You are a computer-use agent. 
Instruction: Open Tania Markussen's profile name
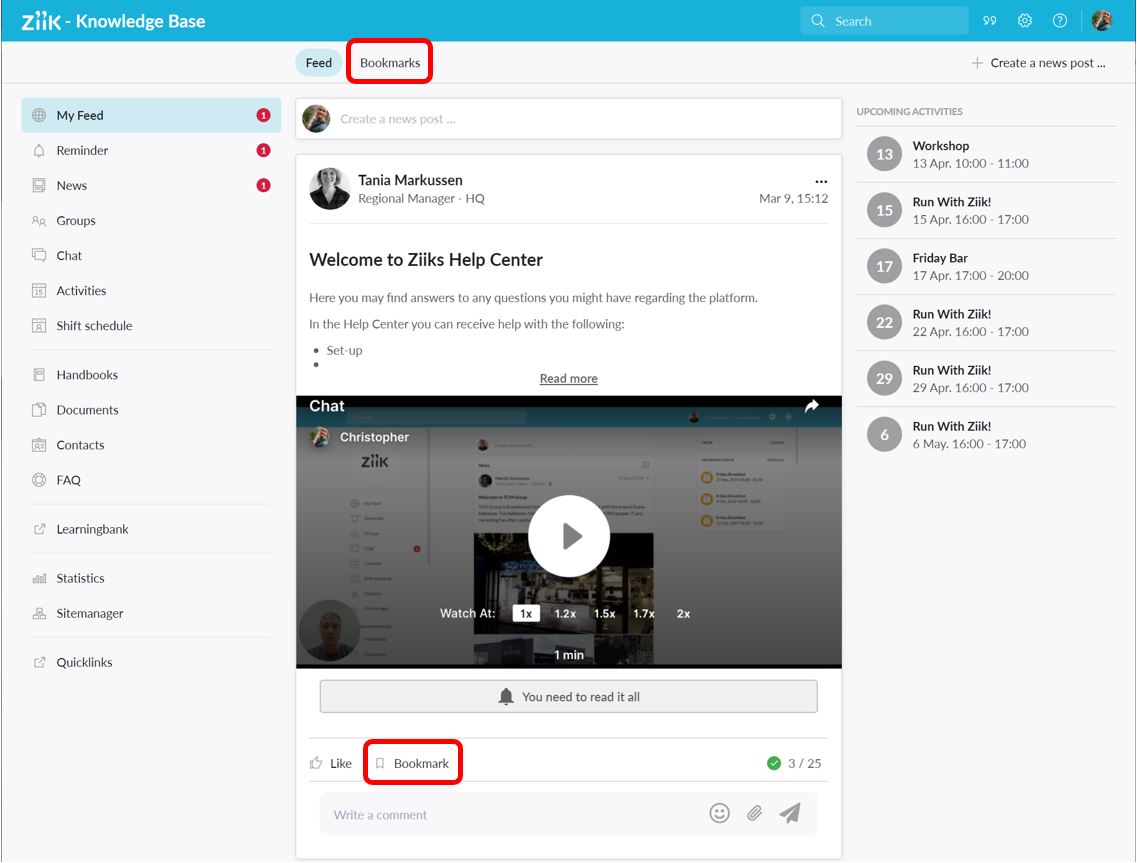(x=410, y=180)
